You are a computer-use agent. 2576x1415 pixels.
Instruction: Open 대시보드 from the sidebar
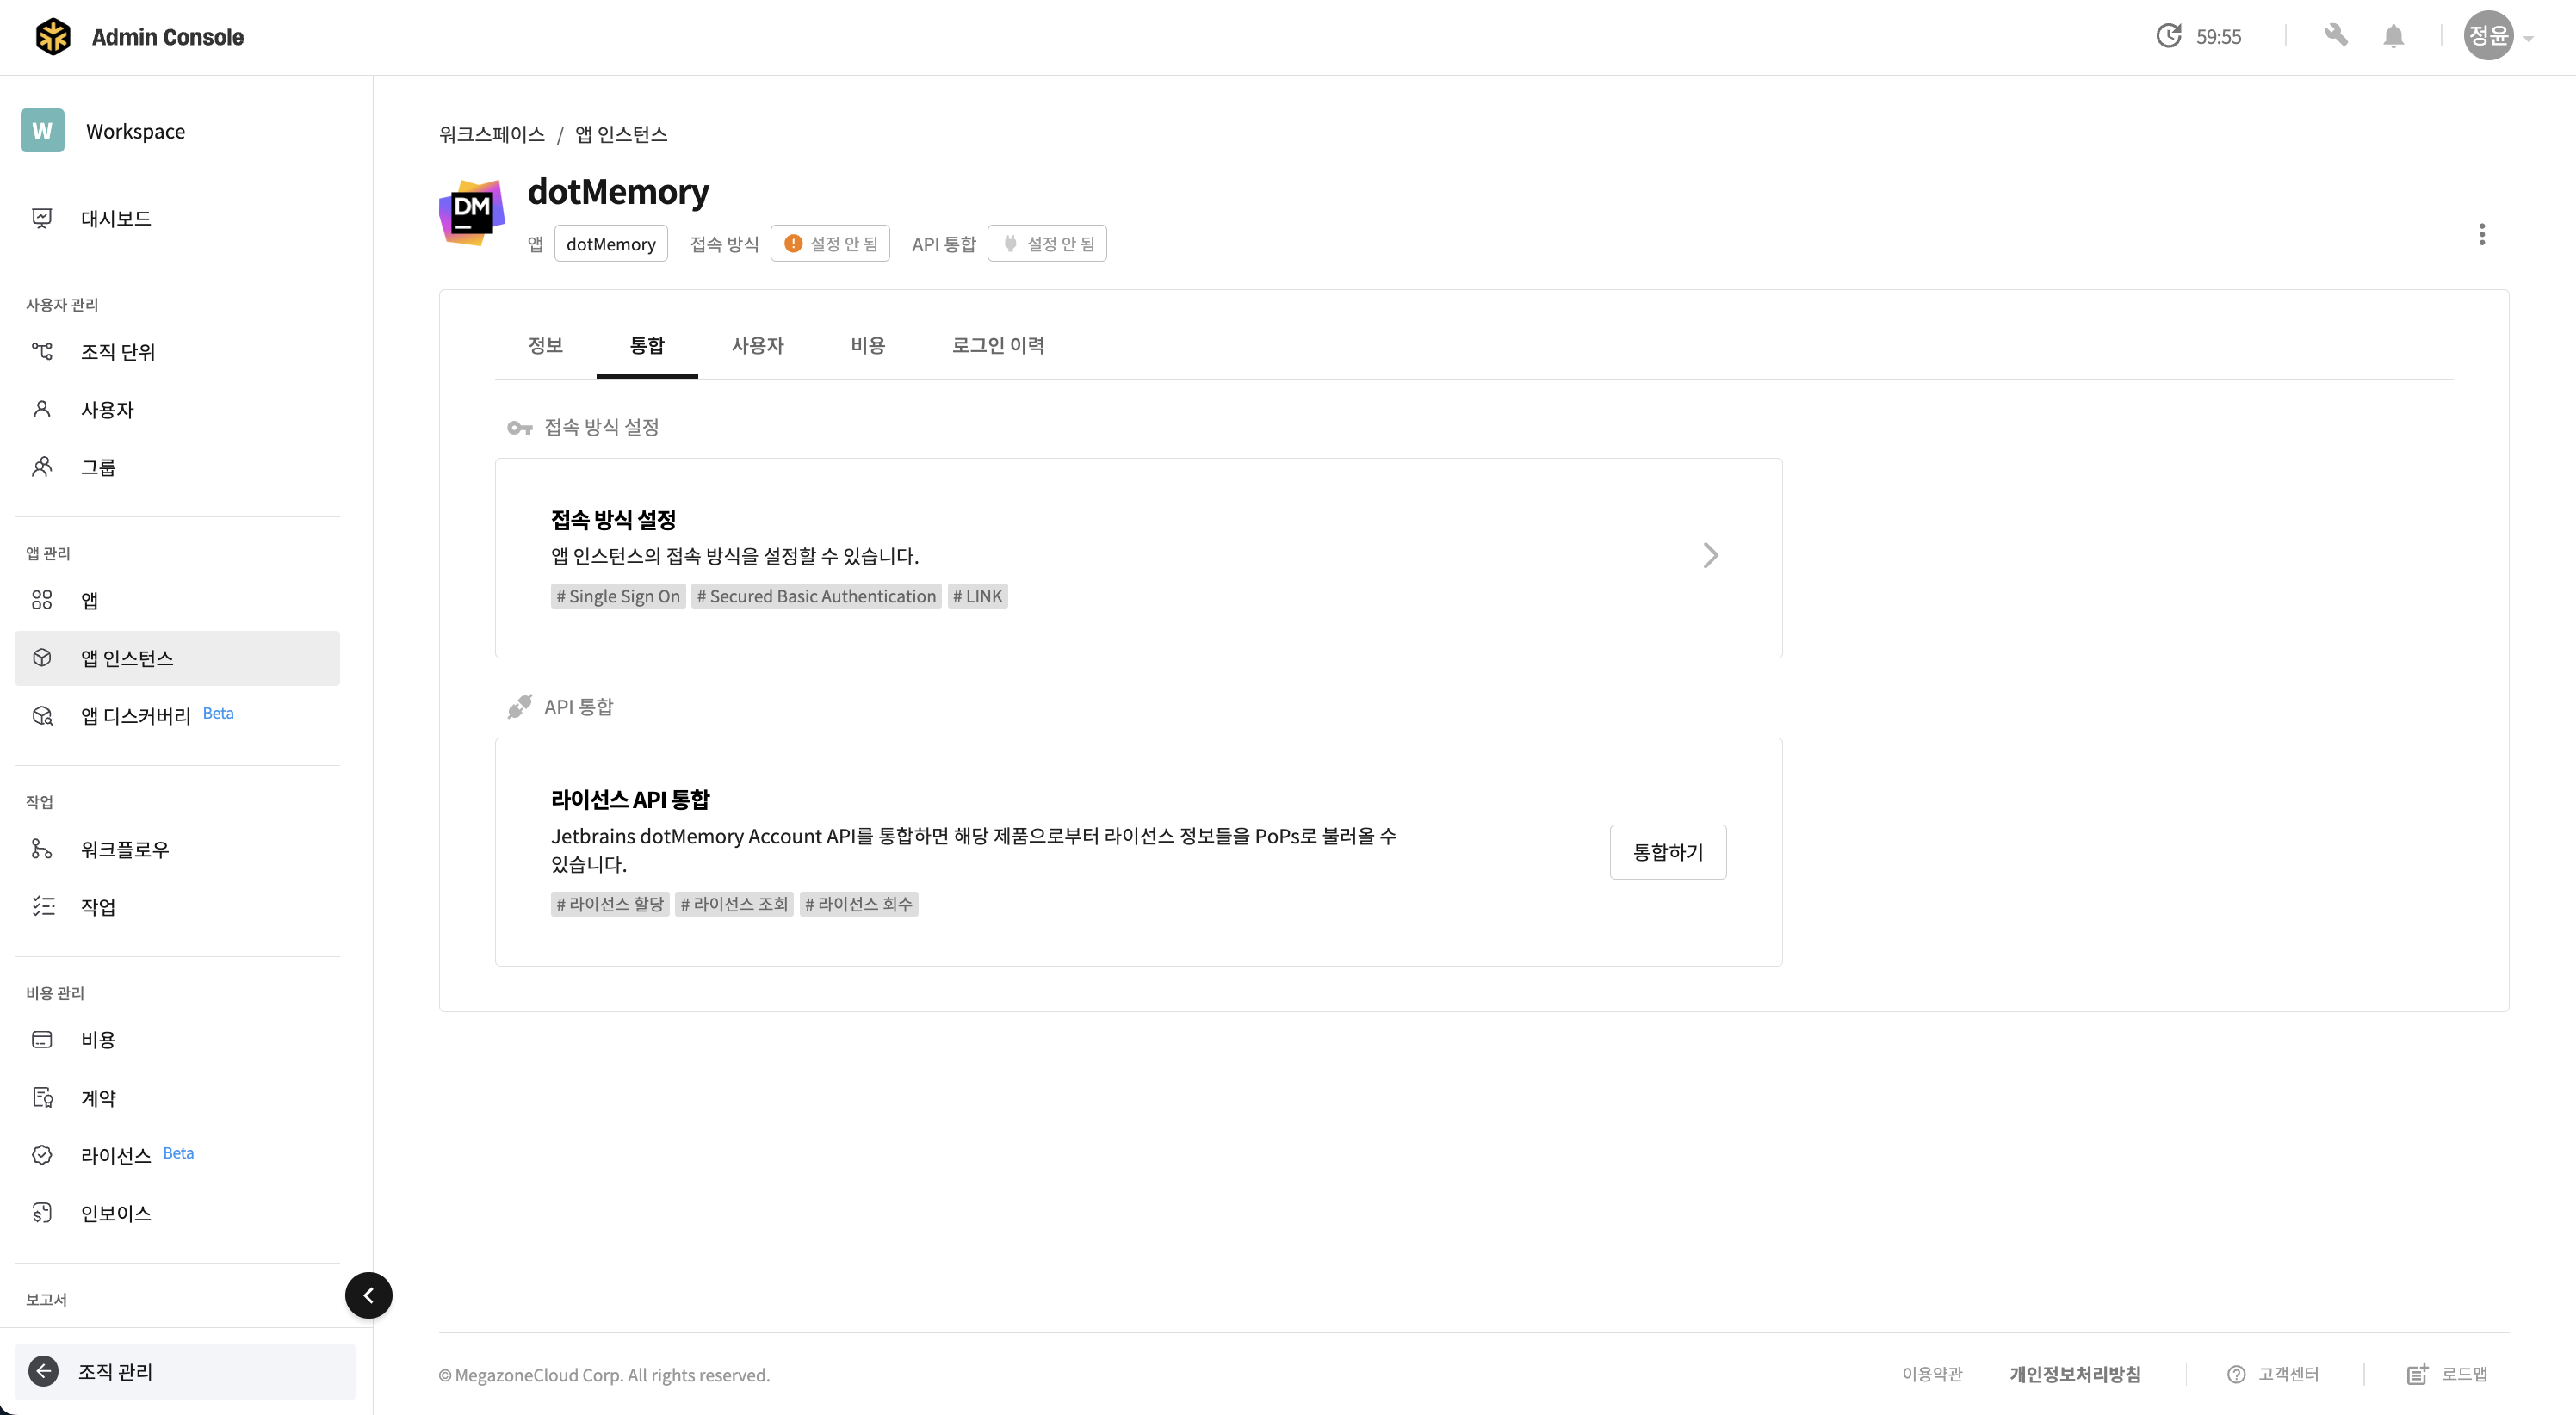[177, 218]
